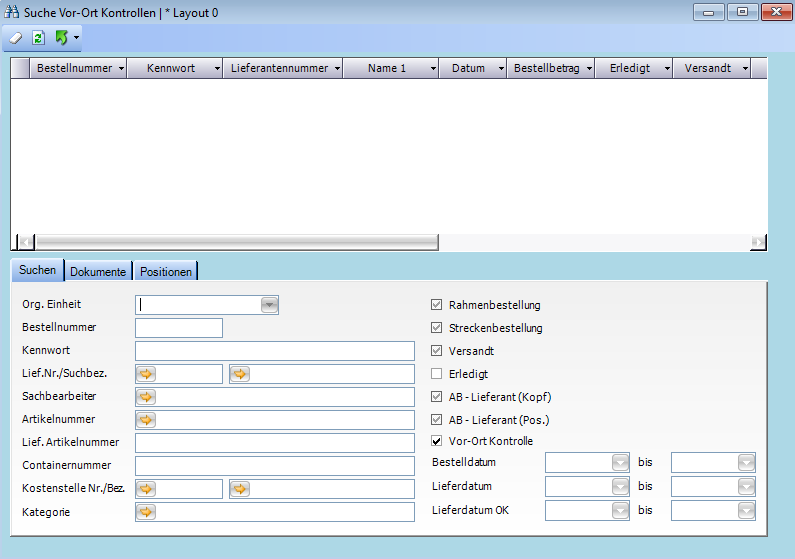Click the eraser clear-fields toolbar icon
The height and width of the screenshot is (559, 795).
(15, 38)
